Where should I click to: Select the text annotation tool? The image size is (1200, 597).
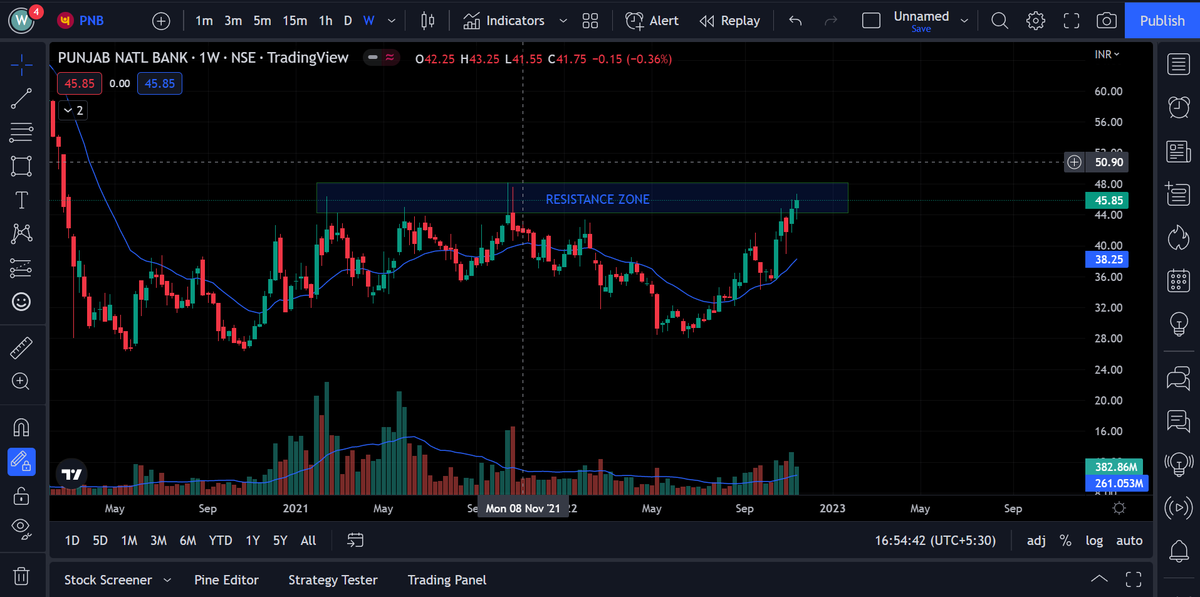tap(21, 200)
